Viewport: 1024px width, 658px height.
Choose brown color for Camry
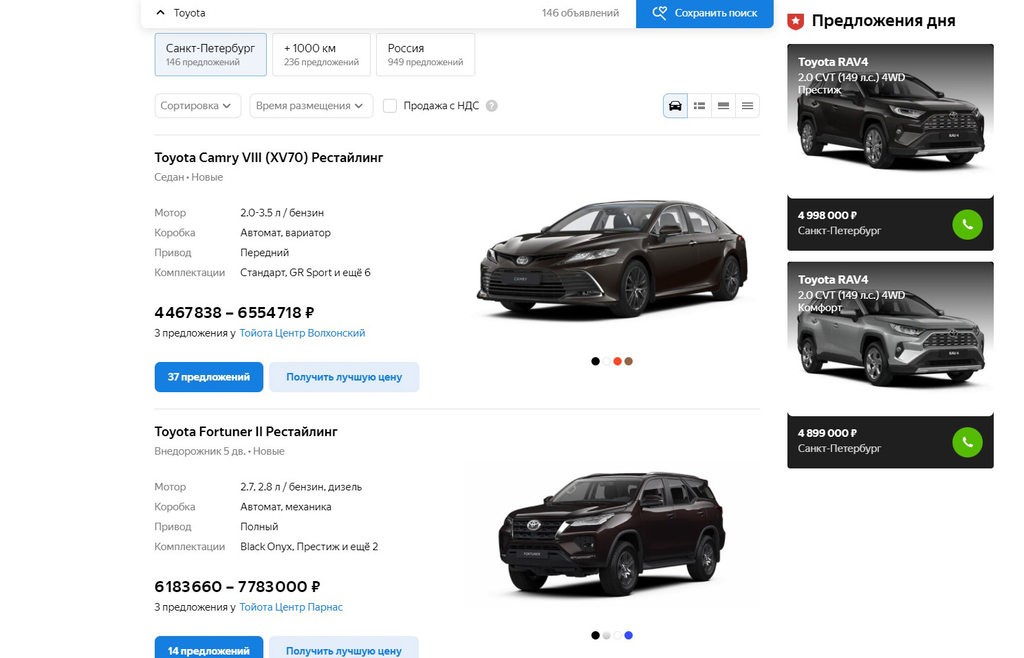[x=628, y=361]
